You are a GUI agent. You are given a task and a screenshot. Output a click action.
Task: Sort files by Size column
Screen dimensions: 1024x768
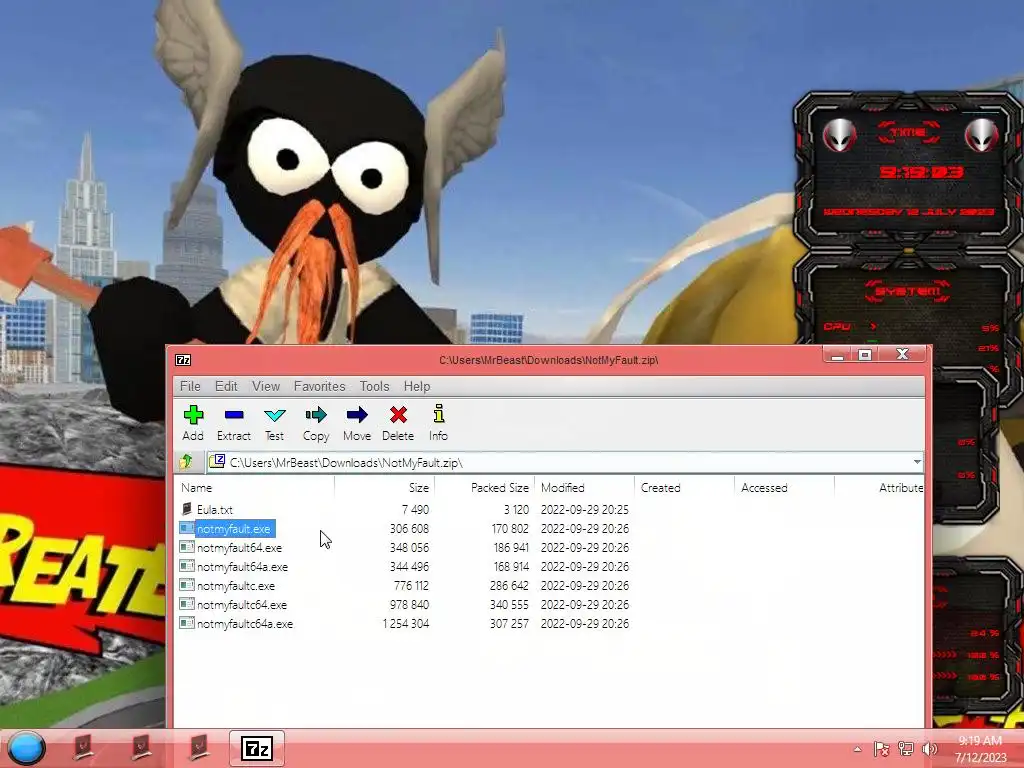pos(385,487)
